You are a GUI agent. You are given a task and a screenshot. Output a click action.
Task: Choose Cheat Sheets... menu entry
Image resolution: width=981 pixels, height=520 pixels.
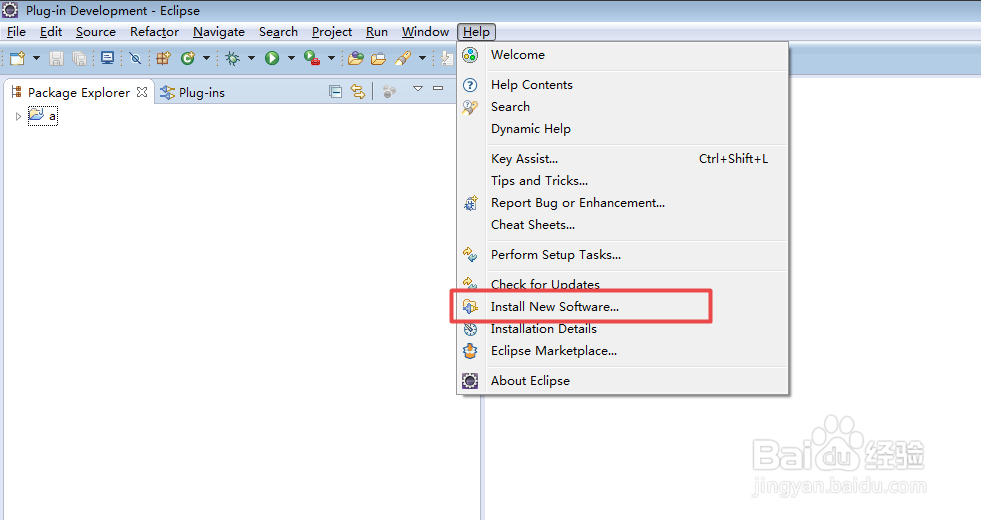point(623,225)
